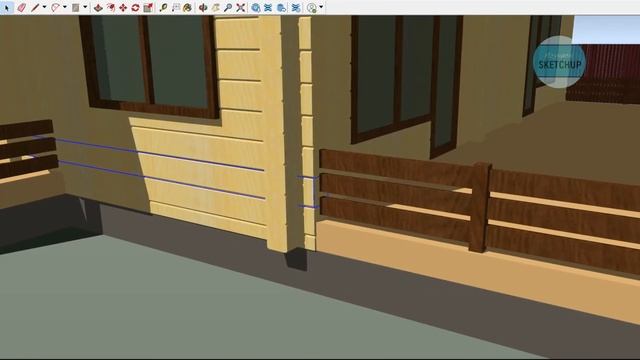The image size is (640, 360).
Task: Select the Zoom magnifier tool
Action: (228, 7)
